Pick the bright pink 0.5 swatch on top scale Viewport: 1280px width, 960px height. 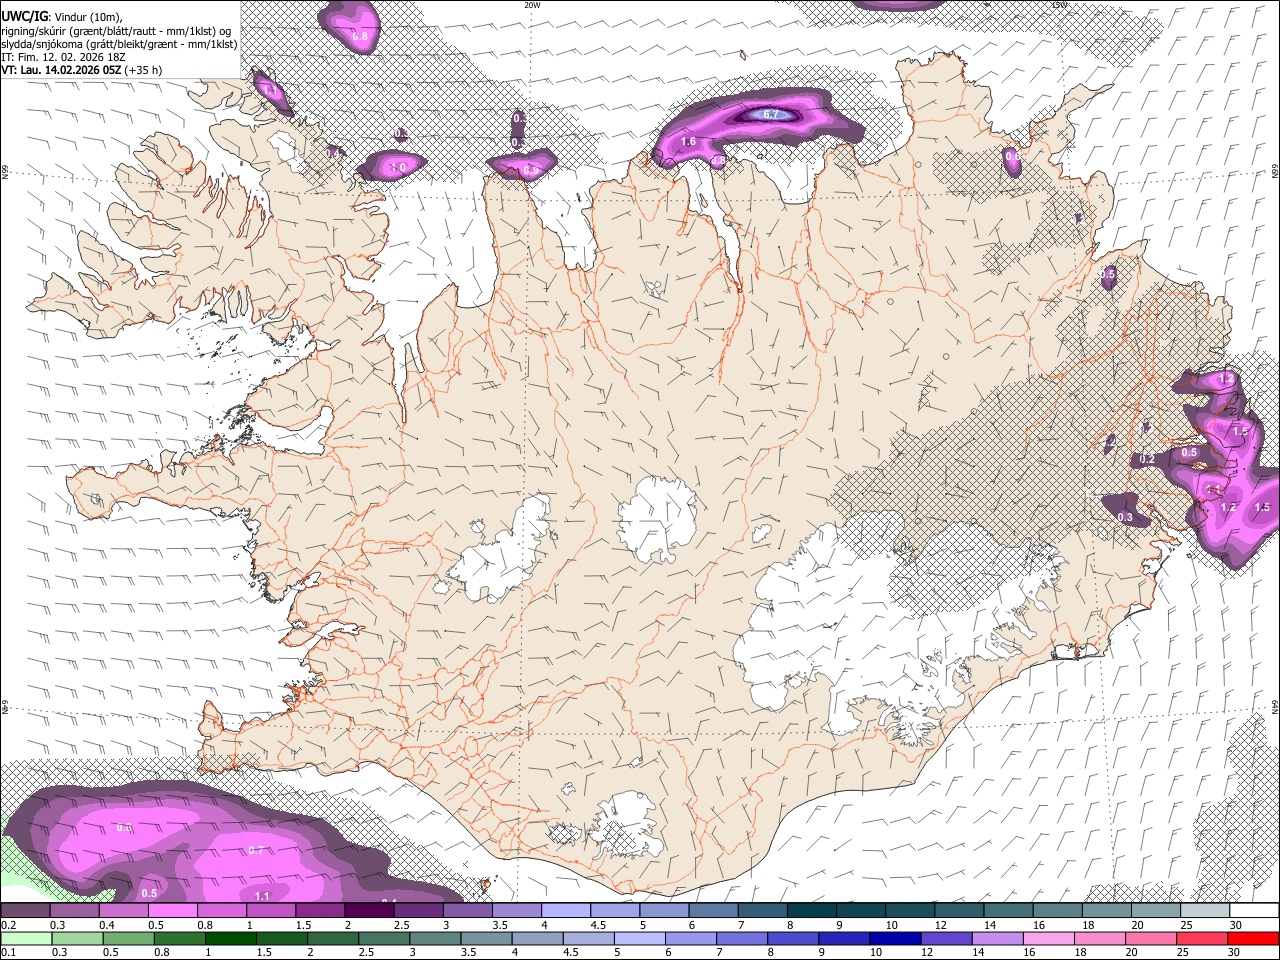[x=172, y=910]
